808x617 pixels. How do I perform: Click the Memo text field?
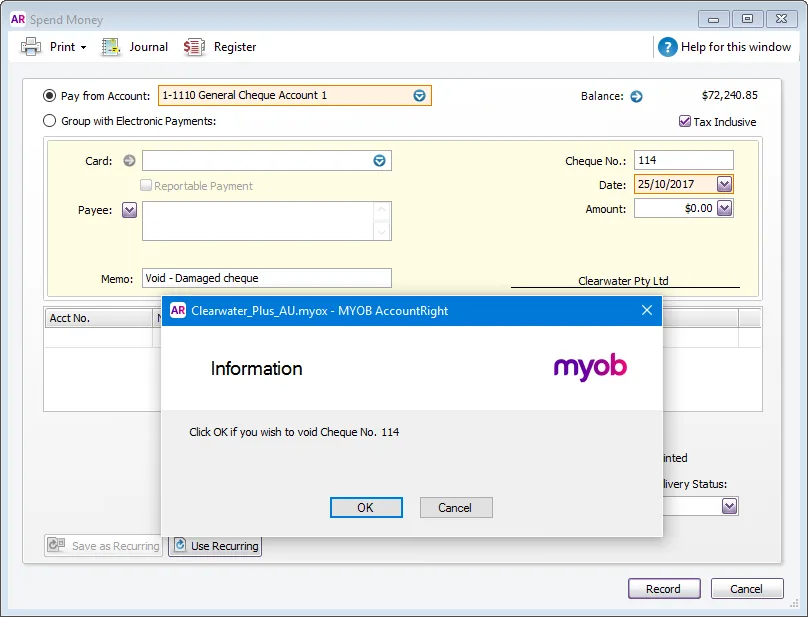[266, 278]
